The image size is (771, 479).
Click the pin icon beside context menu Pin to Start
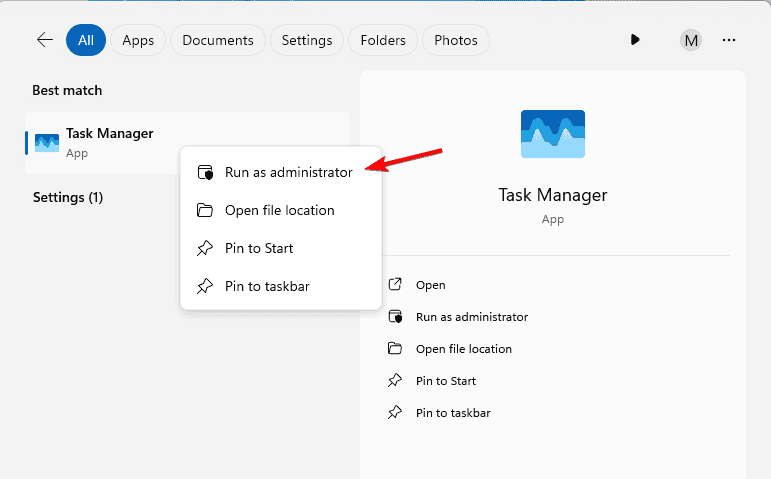205,248
